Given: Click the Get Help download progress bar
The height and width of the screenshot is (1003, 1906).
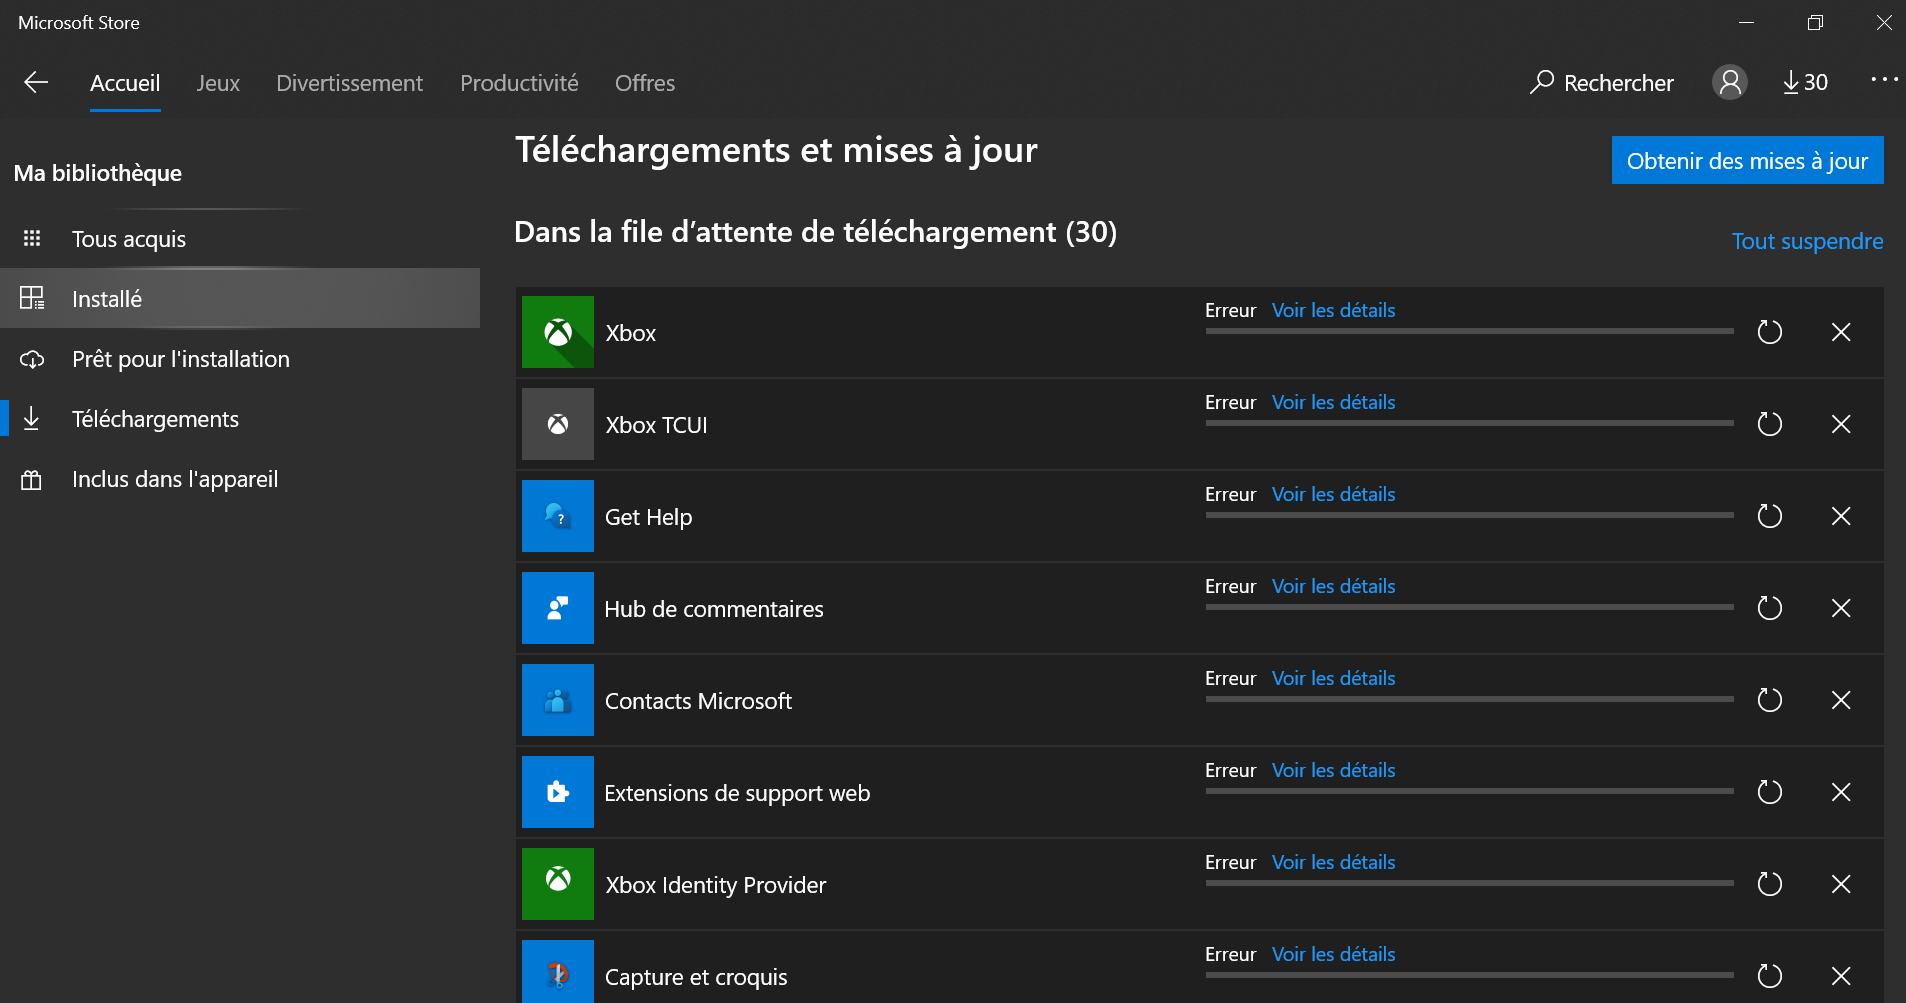Looking at the screenshot, I should tap(1469, 515).
